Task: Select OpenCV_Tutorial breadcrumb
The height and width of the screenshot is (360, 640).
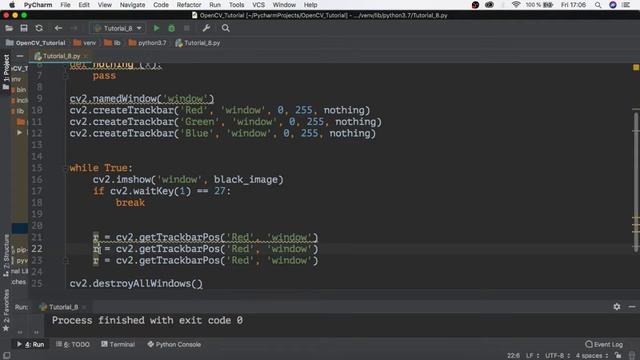Action: pyautogui.click(x=36, y=43)
